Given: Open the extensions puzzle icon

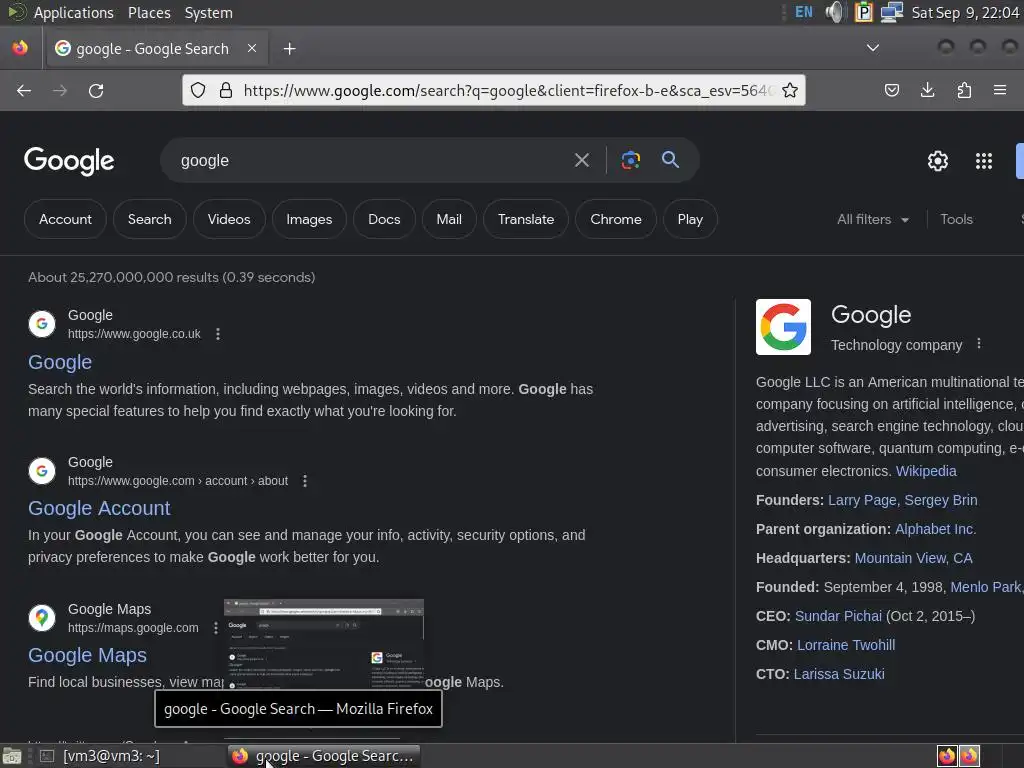Looking at the screenshot, I should [x=964, y=90].
